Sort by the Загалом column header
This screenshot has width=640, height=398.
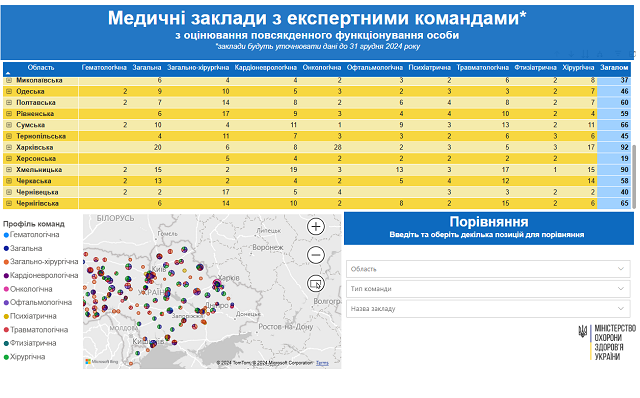click(613, 68)
